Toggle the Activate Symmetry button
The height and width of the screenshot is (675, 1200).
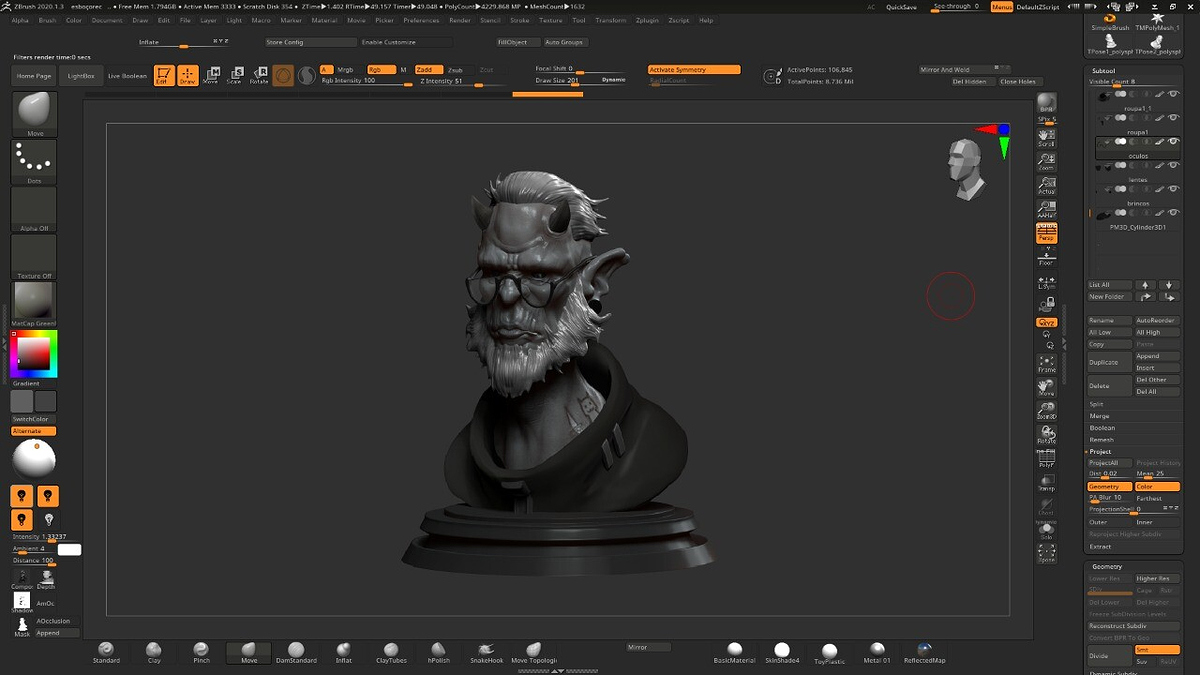694,70
